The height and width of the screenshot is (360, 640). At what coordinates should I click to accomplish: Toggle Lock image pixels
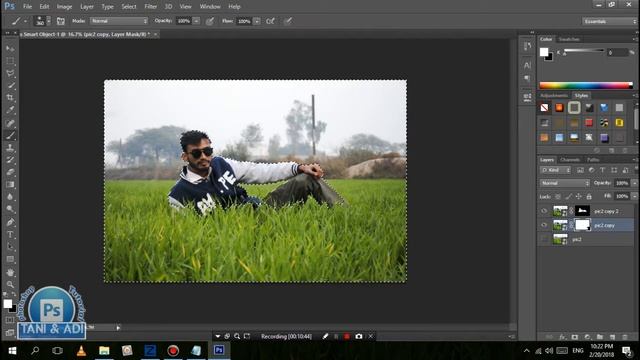click(x=569, y=196)
